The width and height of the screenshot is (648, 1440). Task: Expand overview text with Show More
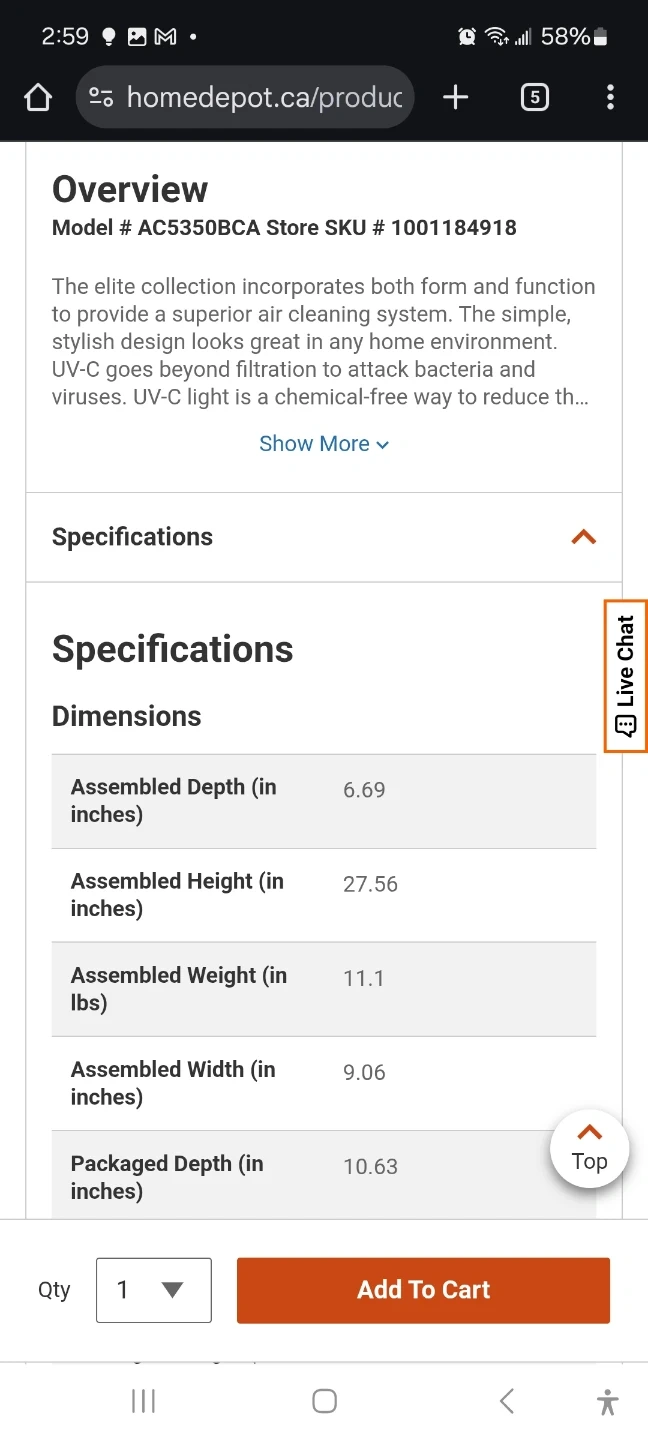(x=324, y=444)
